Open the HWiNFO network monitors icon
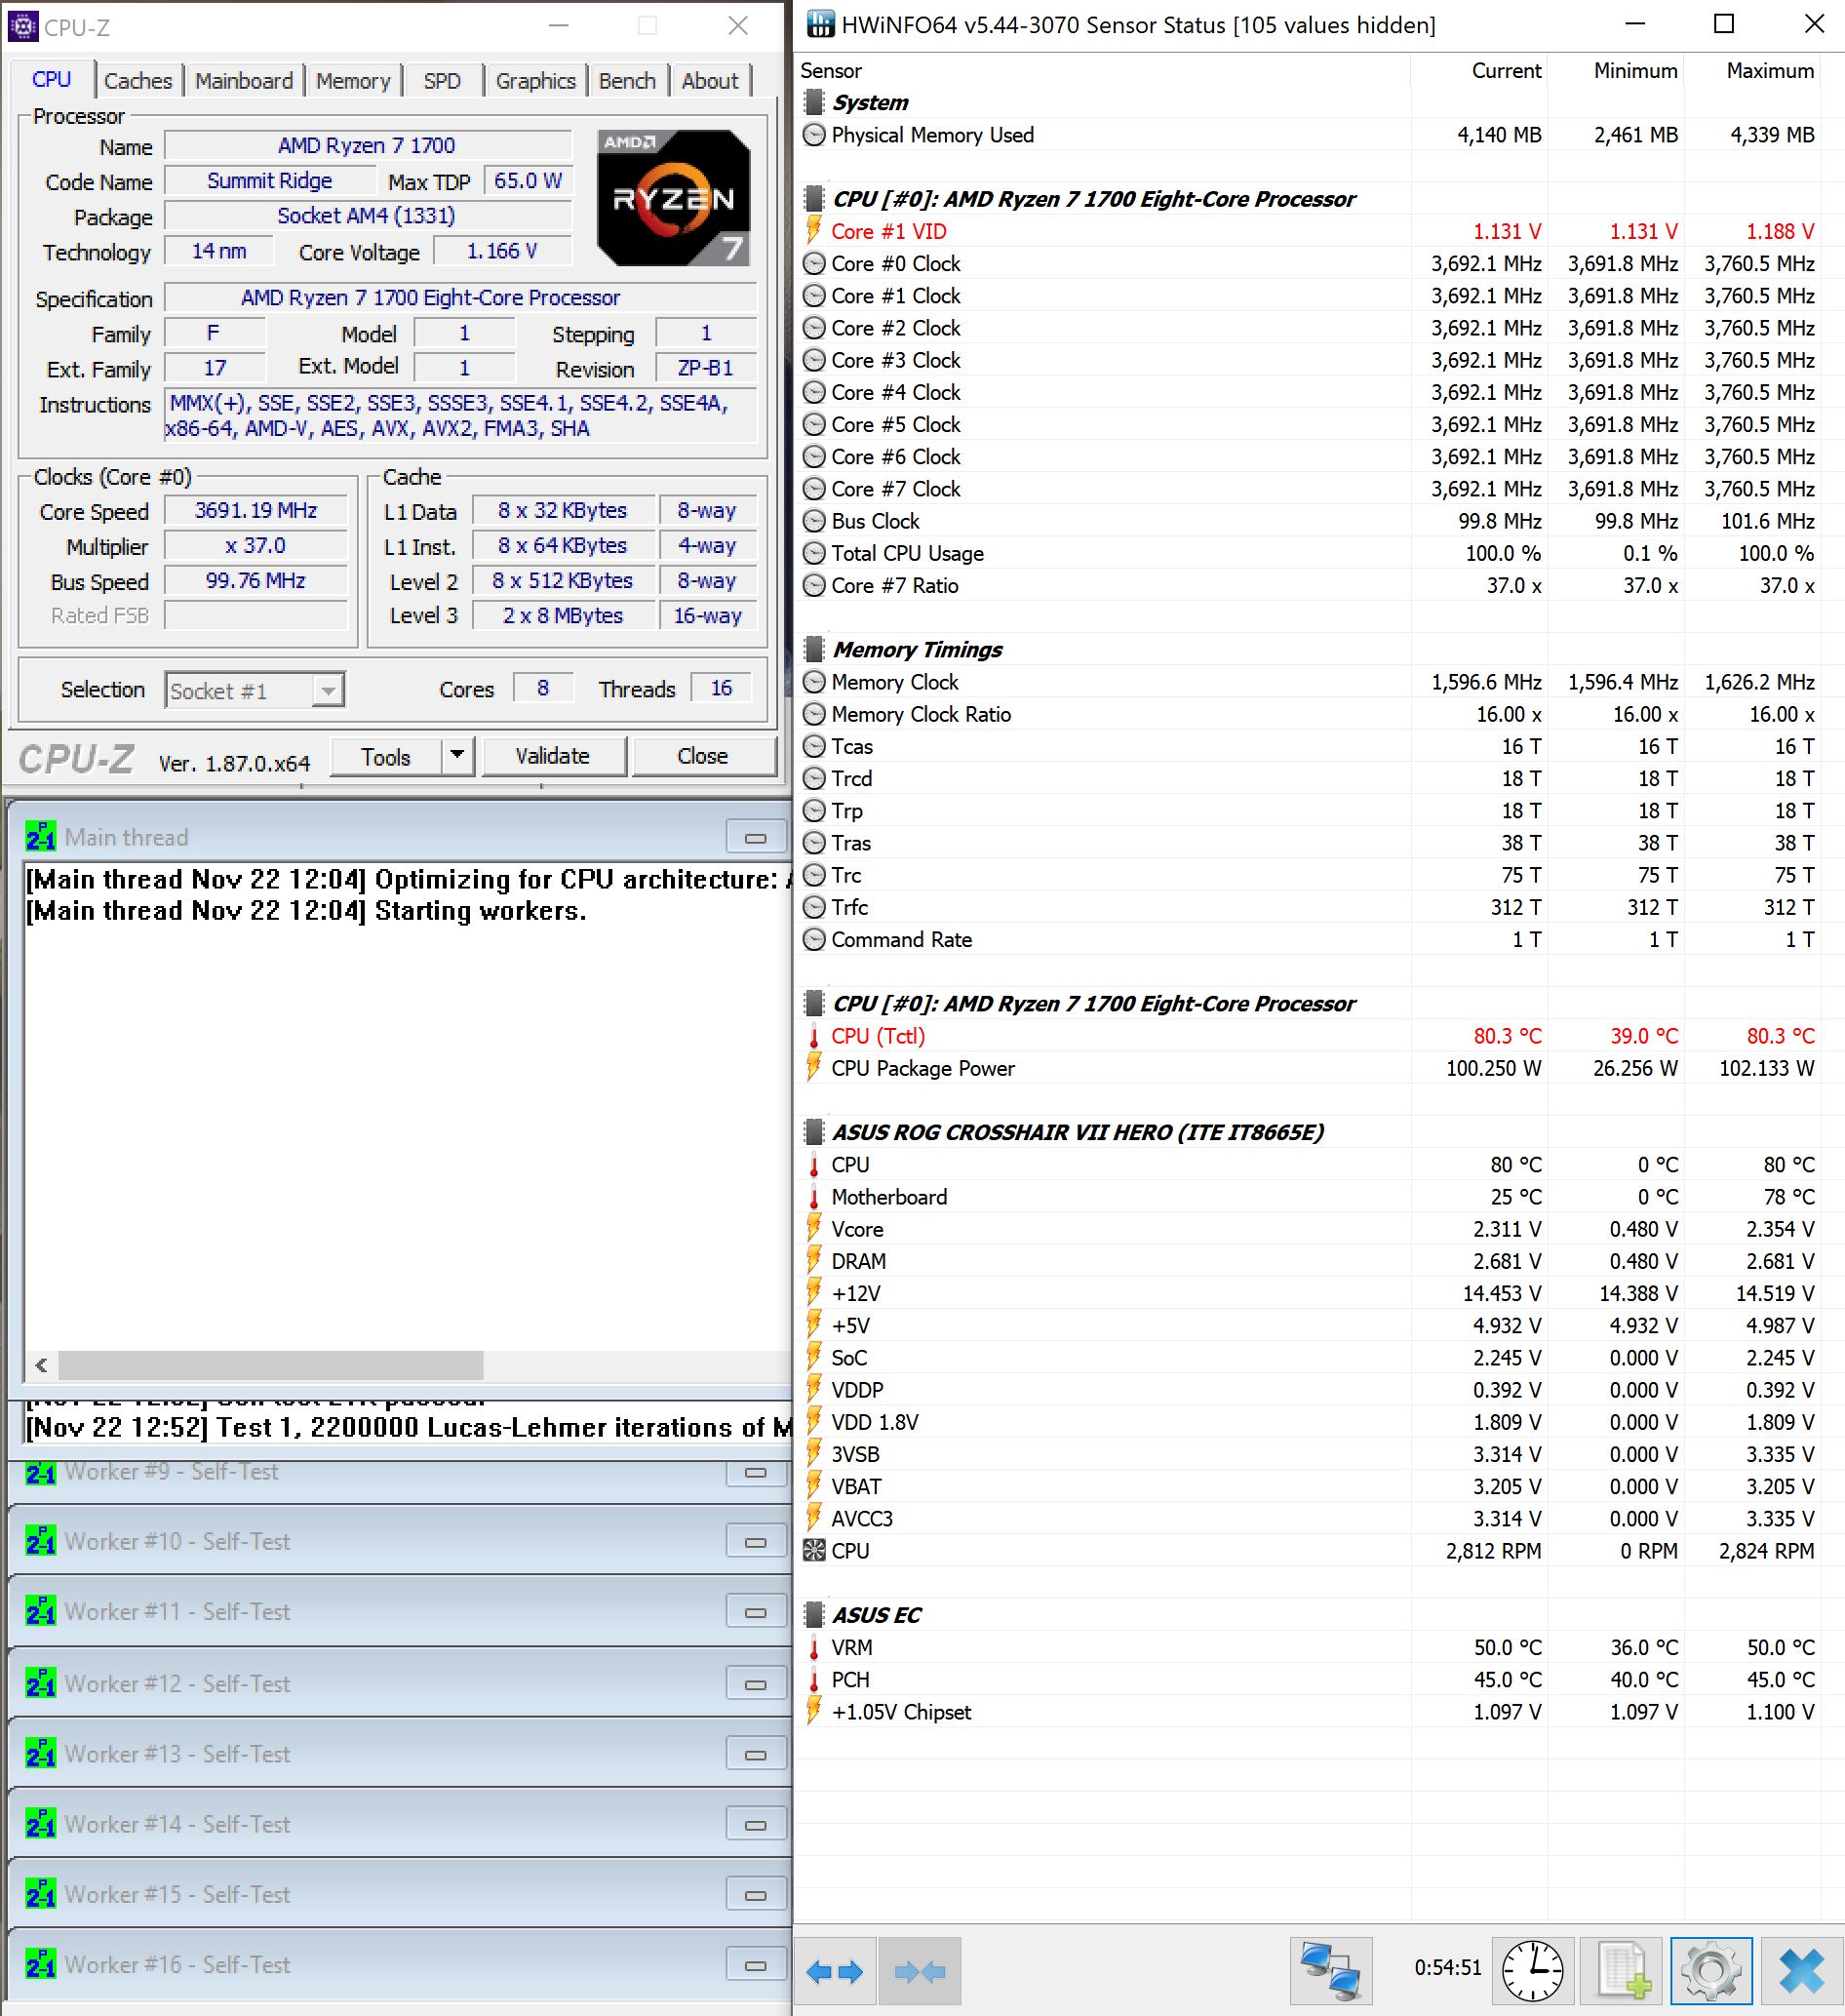Viewport: 1845px width, 2016px height. point(1330,1971)
